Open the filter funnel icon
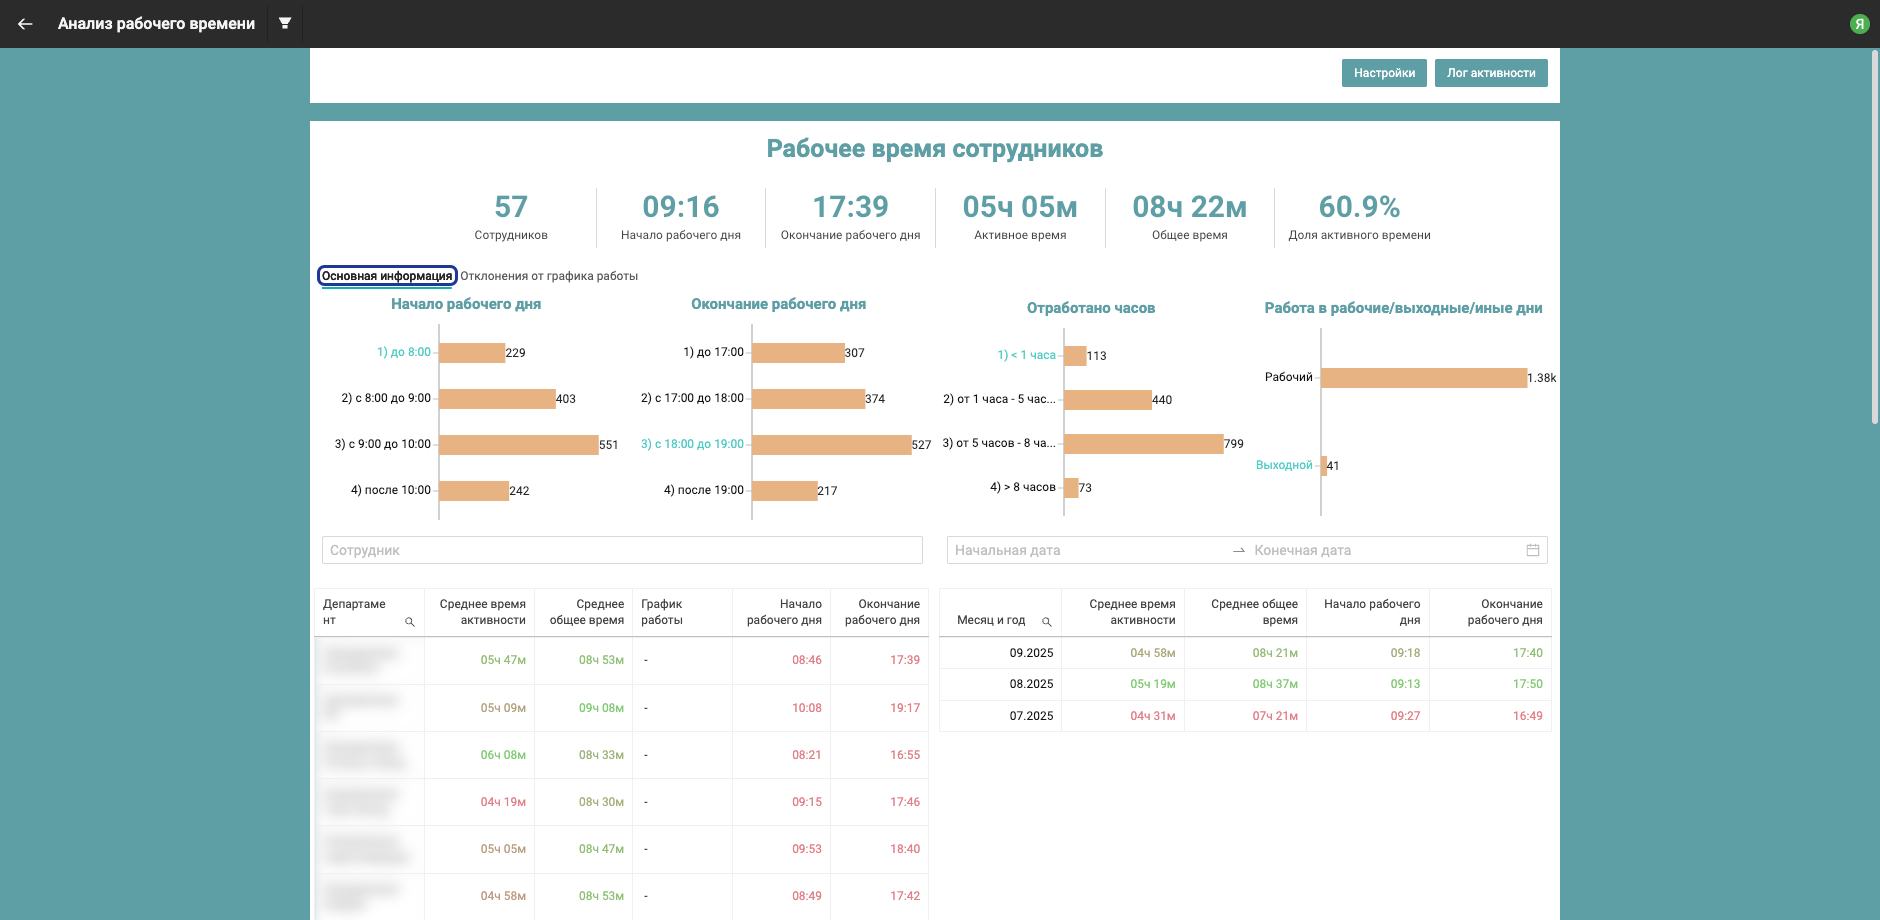Image resolution: width=1880 pixels, height=920 pixels. click(285, 24)
